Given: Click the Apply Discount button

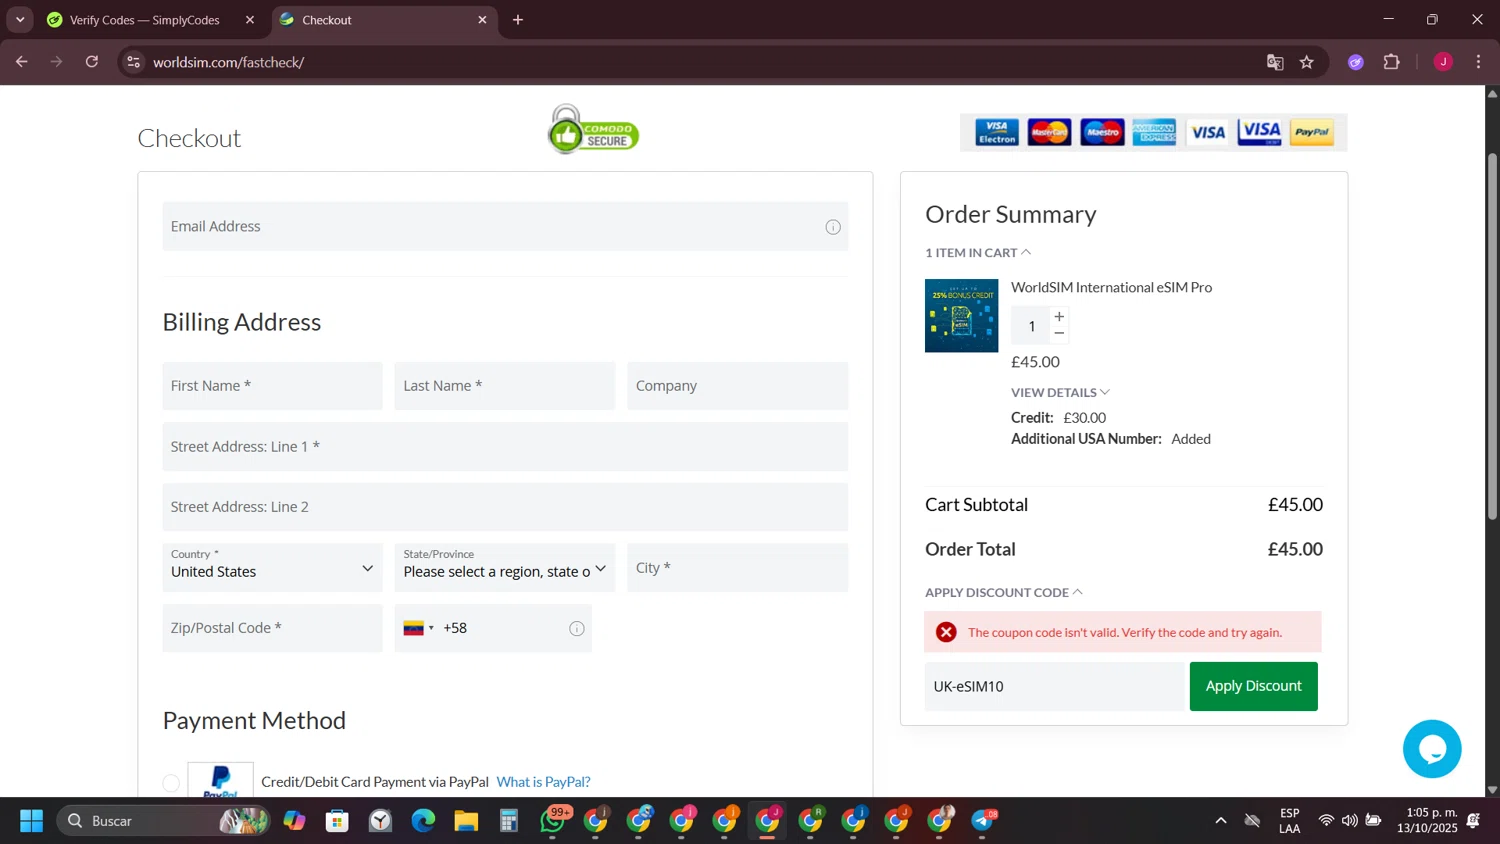Looking at the screenshot, I should 1253,686.
